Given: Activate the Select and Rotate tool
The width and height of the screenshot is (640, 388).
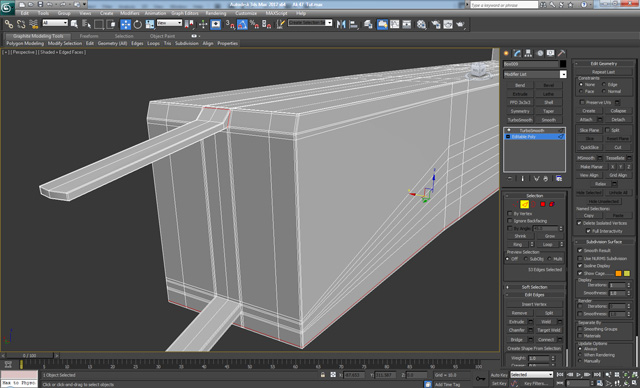Looking at the screenshot, I should click(x=138, y=24).
